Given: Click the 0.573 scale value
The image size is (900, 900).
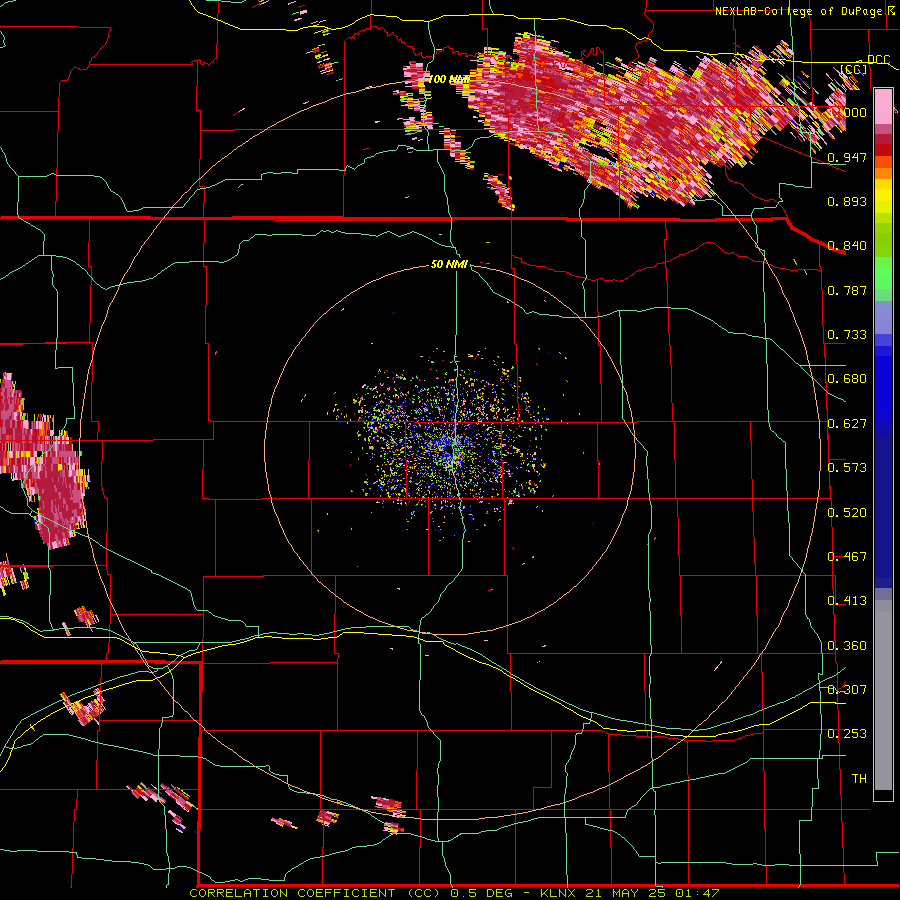Looking at the screenshot, I should (x=847, y=467).
